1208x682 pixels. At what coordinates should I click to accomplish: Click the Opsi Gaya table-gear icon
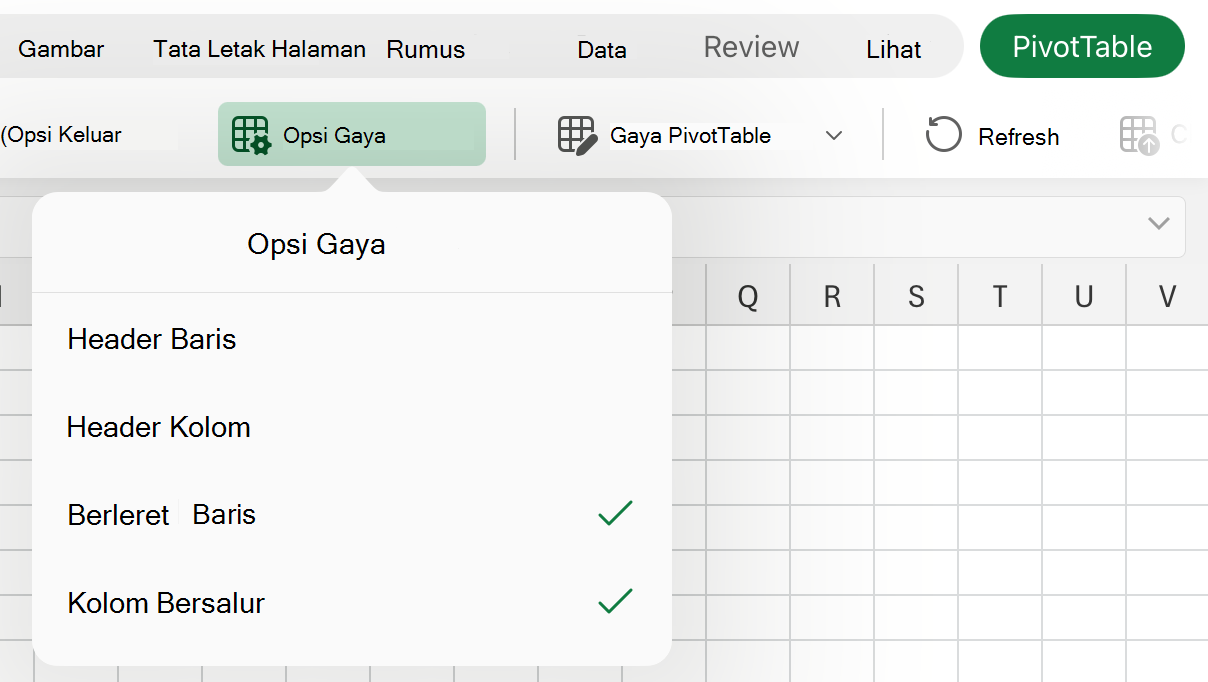point(251,135)
